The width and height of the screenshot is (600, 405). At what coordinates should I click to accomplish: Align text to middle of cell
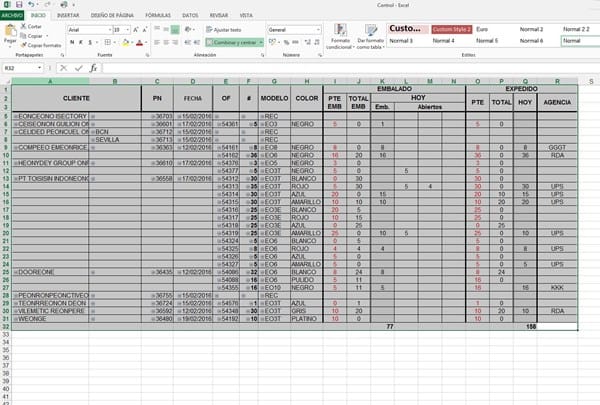pos(166,29)
